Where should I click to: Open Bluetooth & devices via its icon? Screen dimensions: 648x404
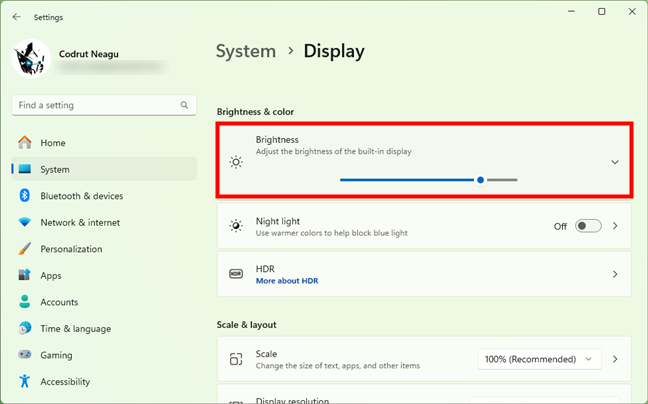tap(25, 196)
